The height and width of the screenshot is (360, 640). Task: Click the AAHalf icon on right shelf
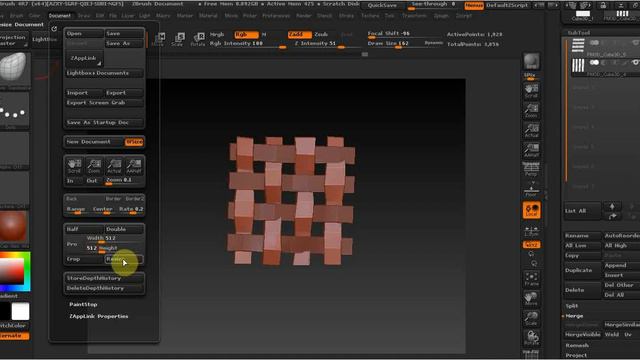coord(531,150)
